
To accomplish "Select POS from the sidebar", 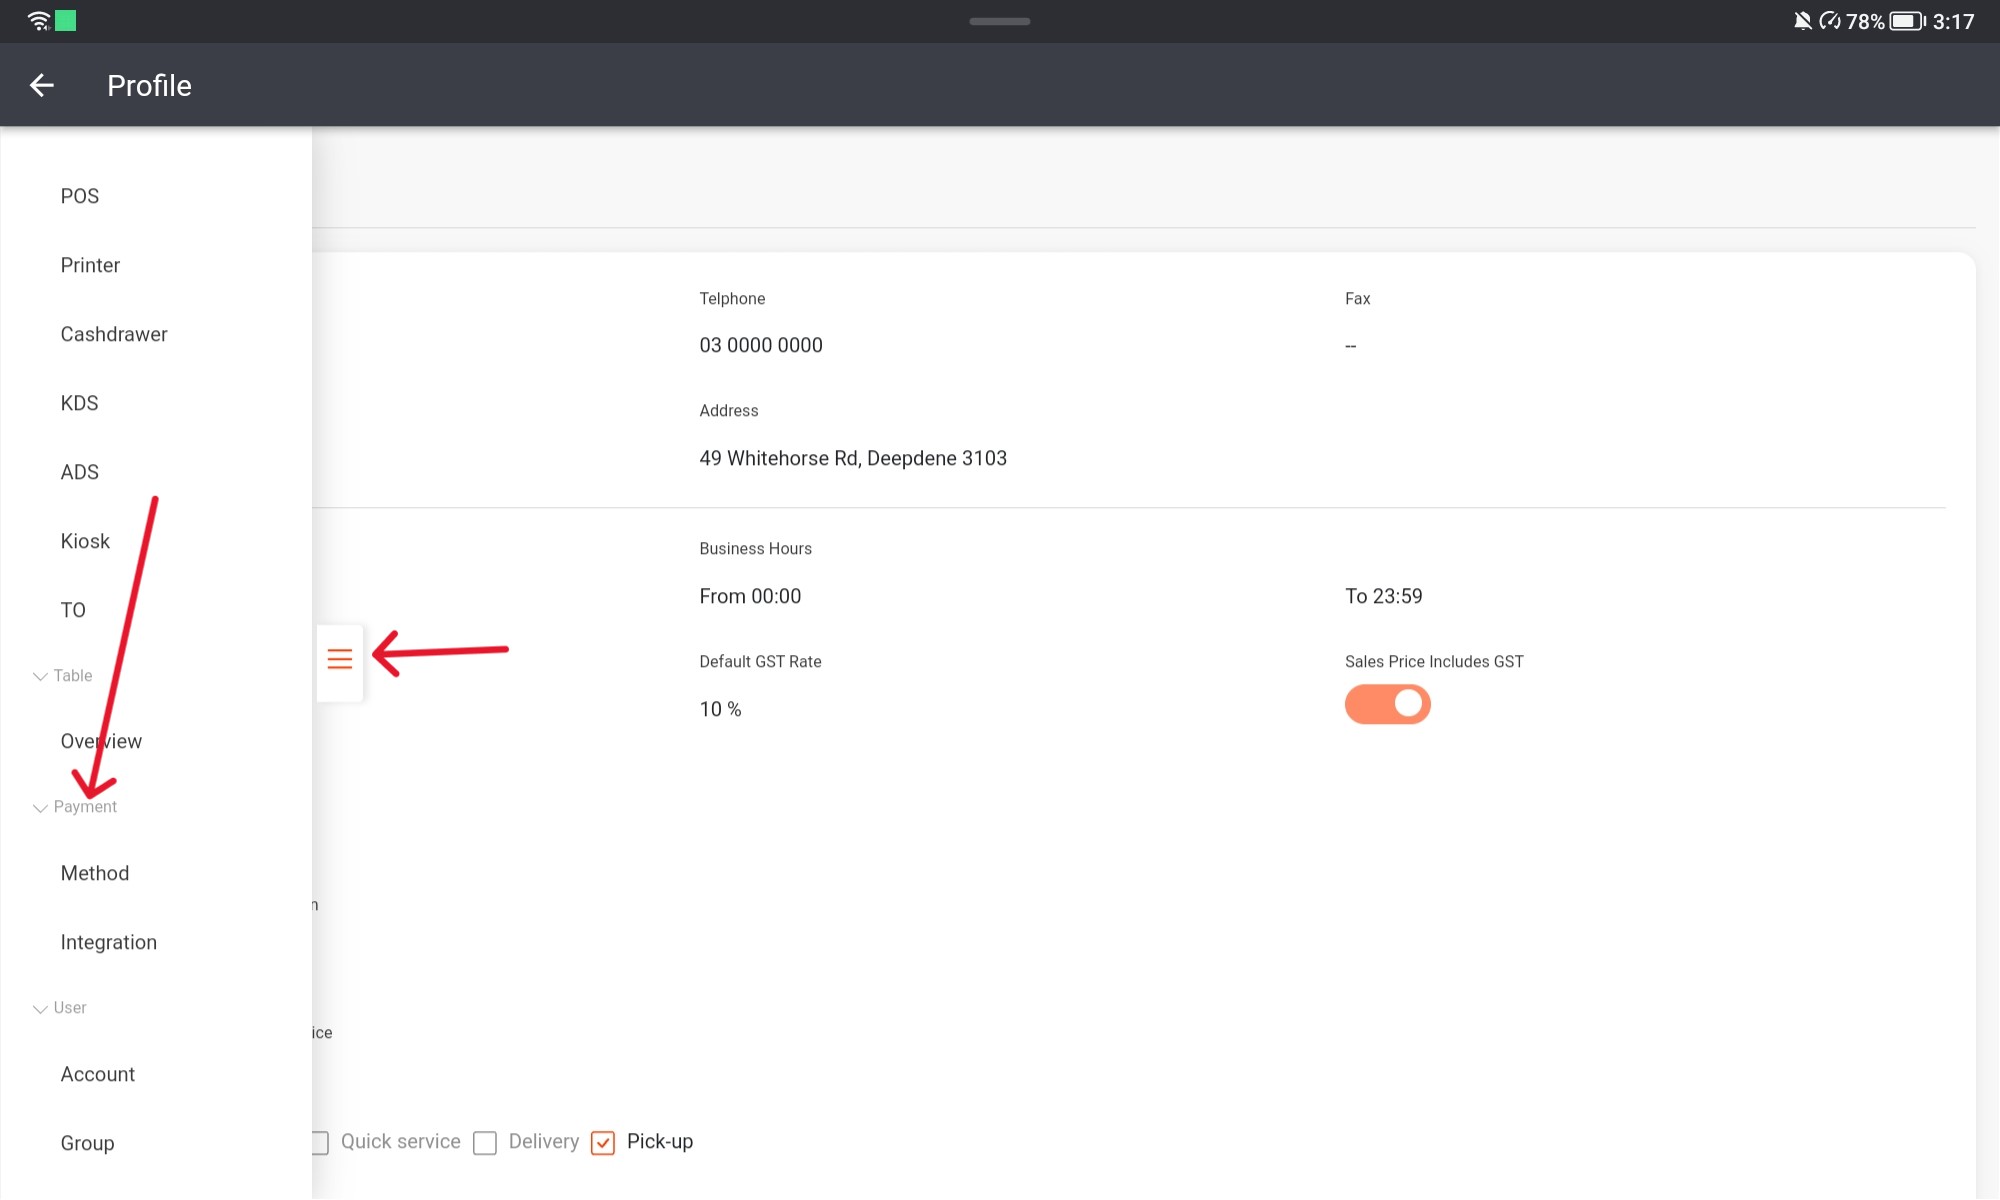I will tap(80, 195).
